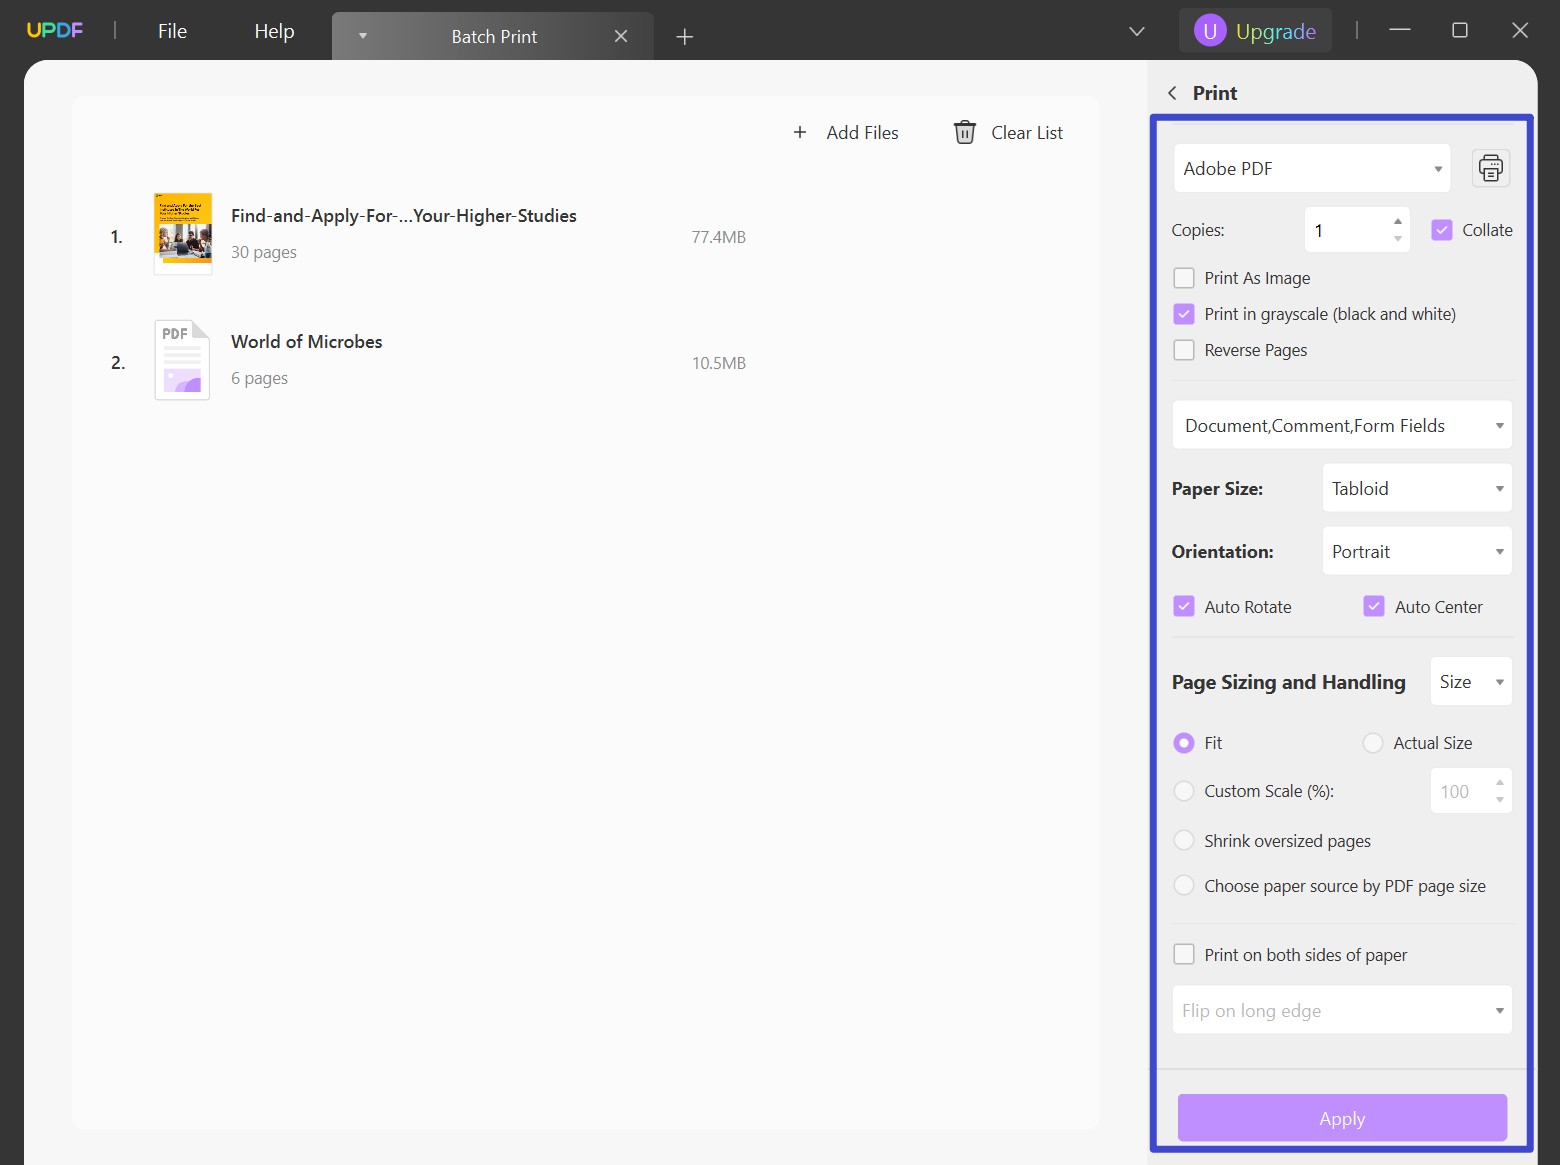Open the File menu
Viewport: 1560px width, 1165px height.
click(x=171, y=30)
